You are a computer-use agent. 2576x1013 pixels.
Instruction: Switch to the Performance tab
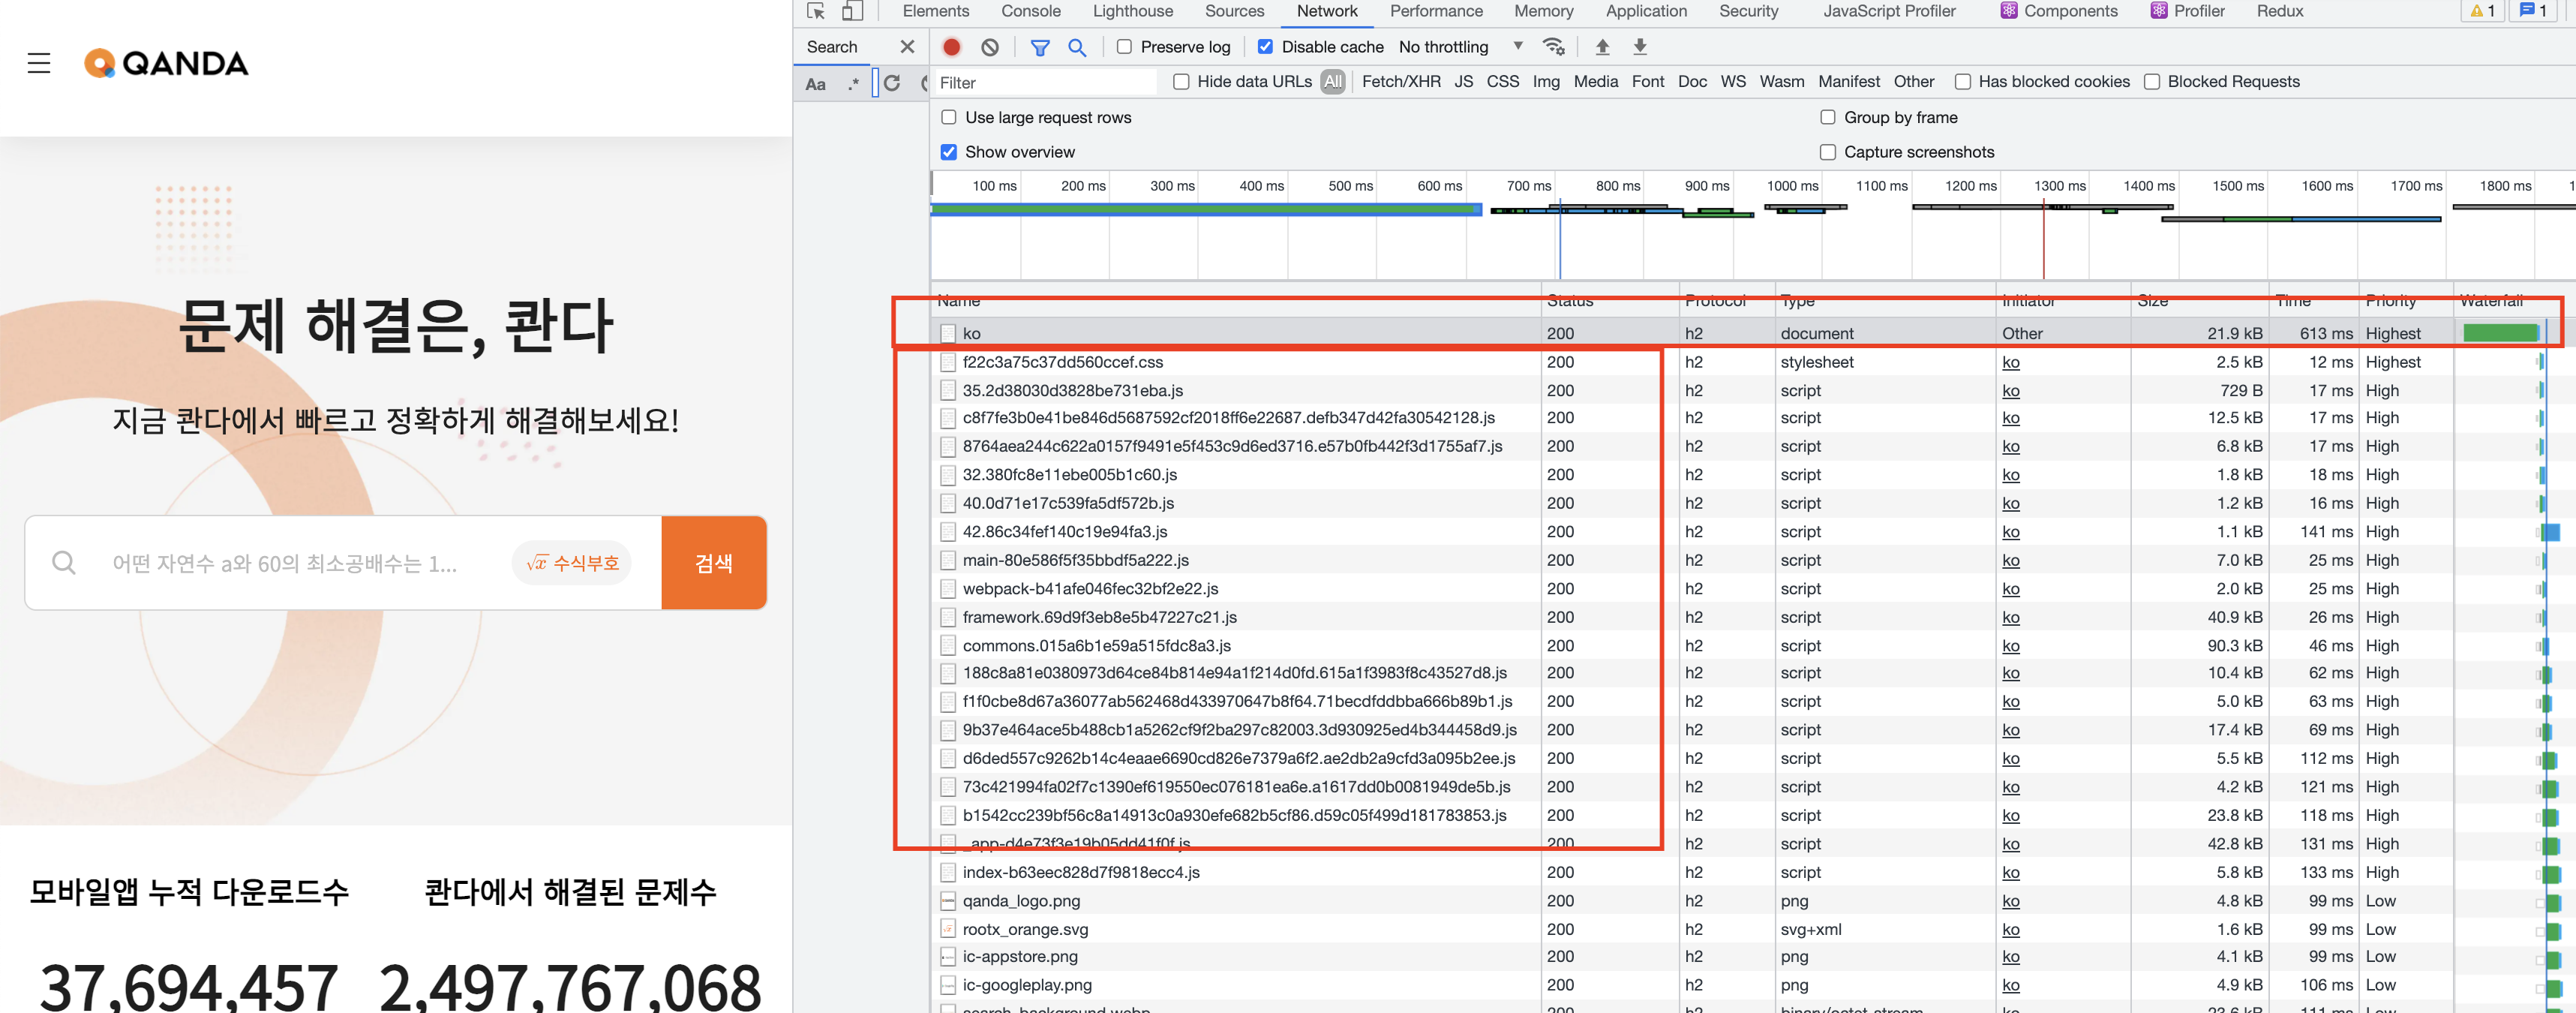[1435, 11]
